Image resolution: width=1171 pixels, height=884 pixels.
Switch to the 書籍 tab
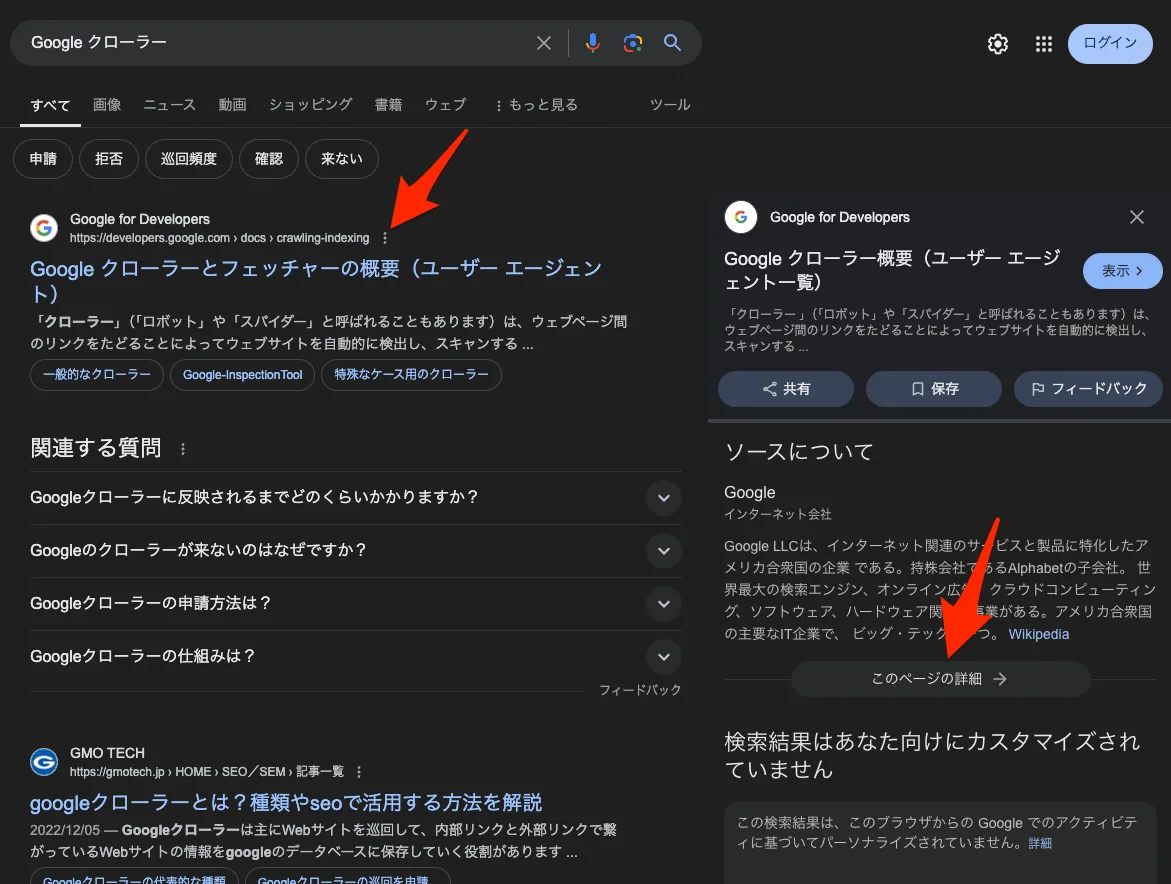click(388, 105)
